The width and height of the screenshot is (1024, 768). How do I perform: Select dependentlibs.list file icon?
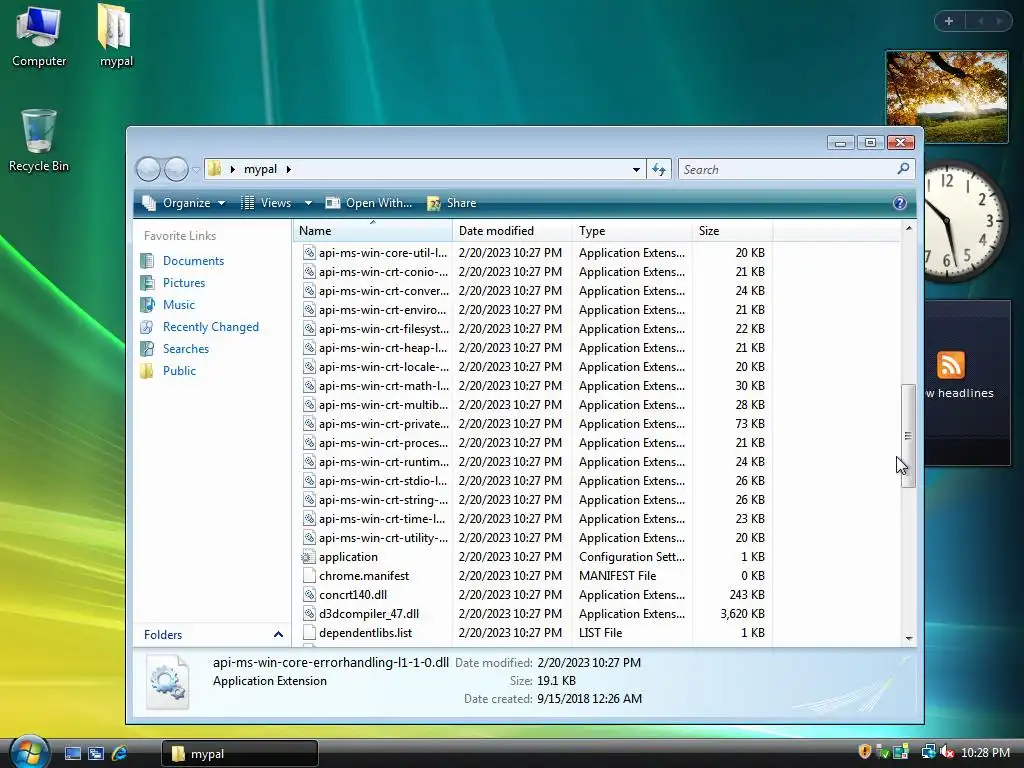click(309, 633)
